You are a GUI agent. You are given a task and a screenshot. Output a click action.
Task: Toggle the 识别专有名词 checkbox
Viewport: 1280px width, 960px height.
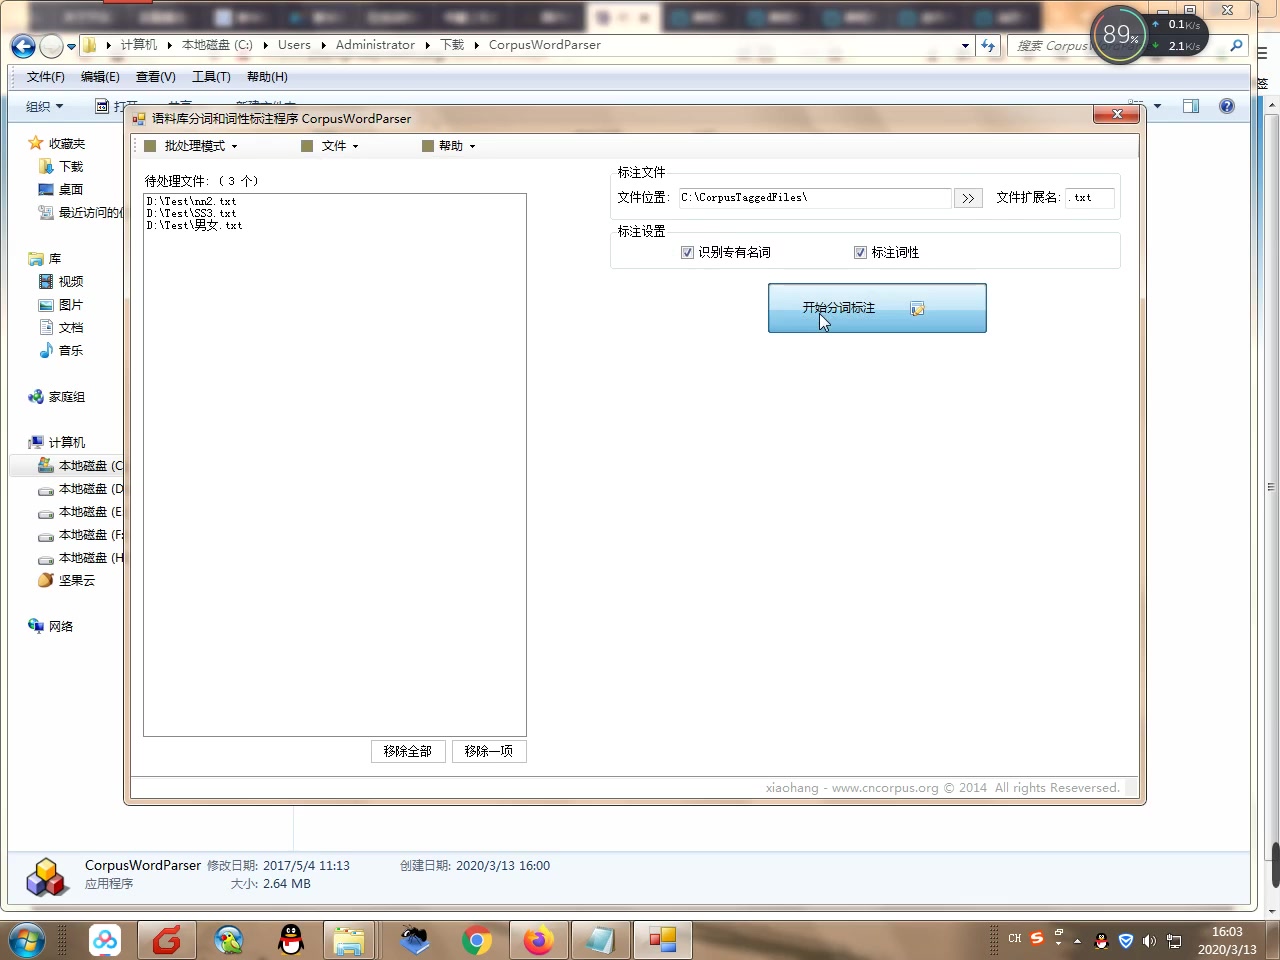[x=687, y=252]
